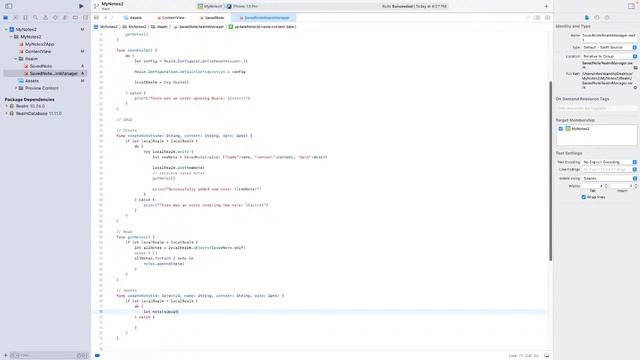Screen dimensions: 640x360
Task: Collapse the Realm group folder
Action: click(16, 59)
